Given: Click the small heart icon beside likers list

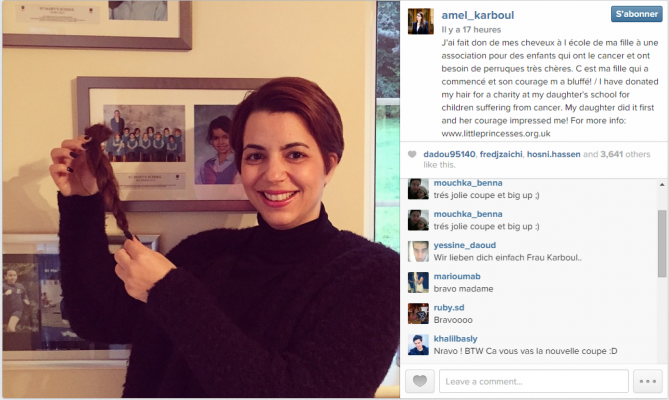Looking at the screenshot, I should pyautogui.click(x=412, y=154).
